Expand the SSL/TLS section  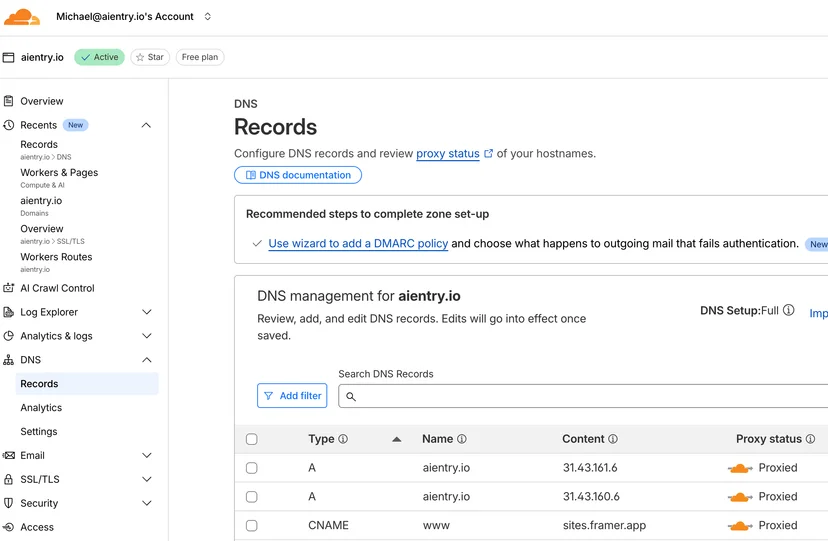(x=147, y=479)
